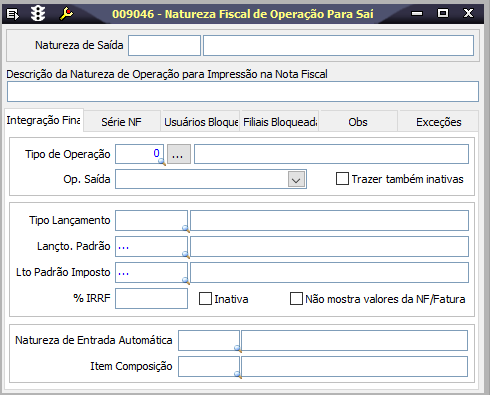
Task: Open the wrench settings icon
Action: pos(66,14)
